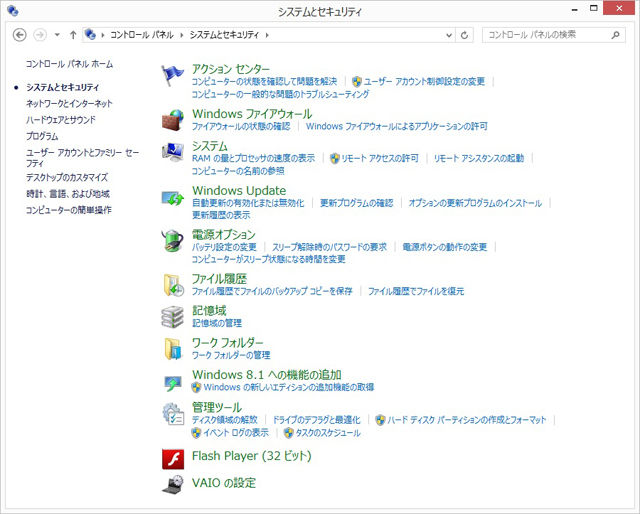Click 記憶域の管理 link

217,323
